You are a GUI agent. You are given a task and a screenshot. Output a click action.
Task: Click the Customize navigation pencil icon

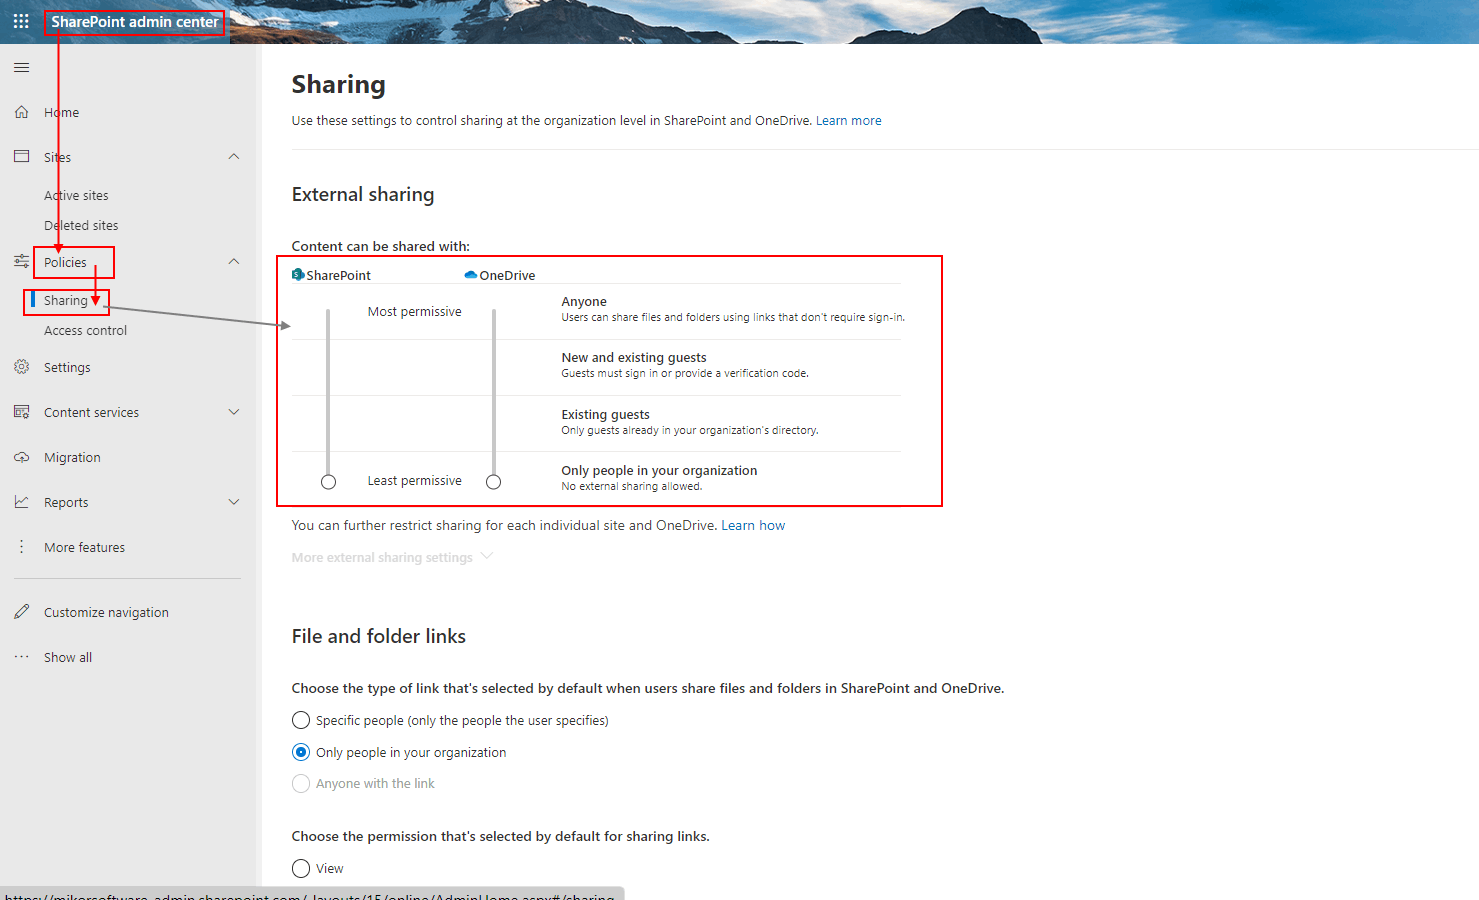click(x=21, y=612)
